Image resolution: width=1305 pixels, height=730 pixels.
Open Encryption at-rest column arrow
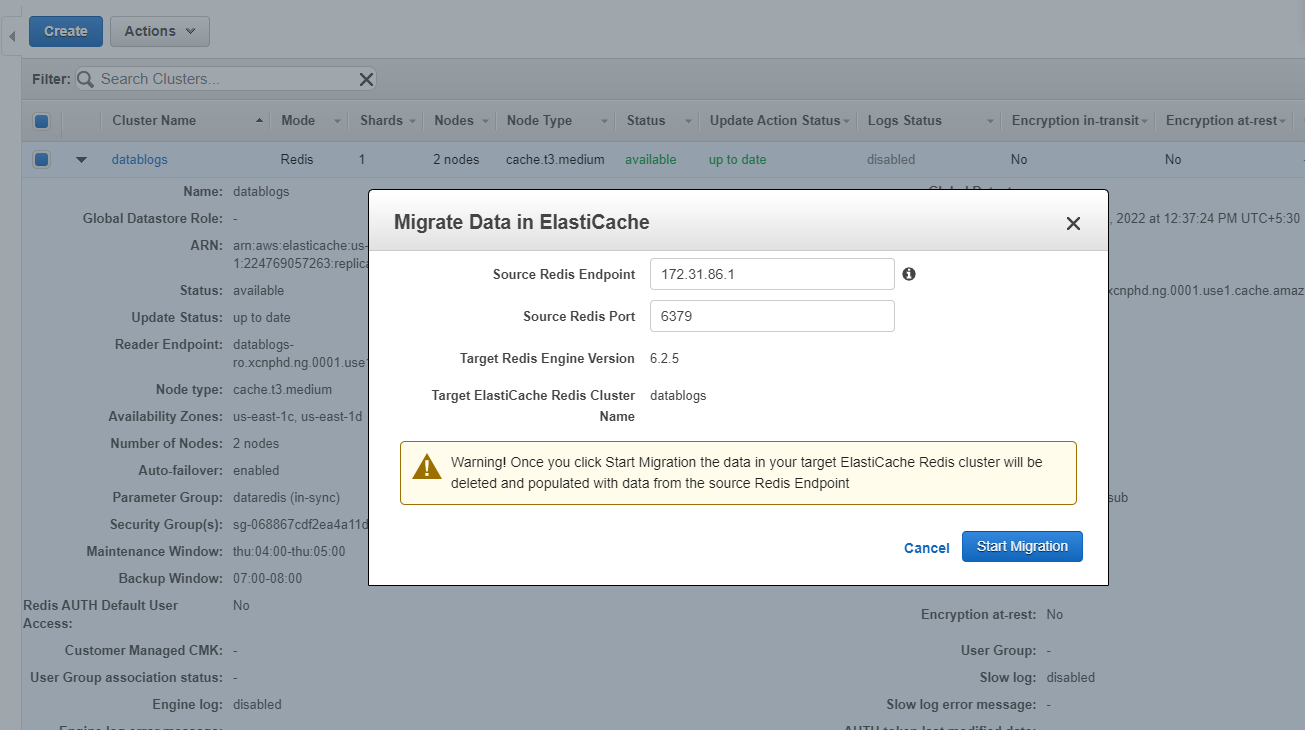1284,121
